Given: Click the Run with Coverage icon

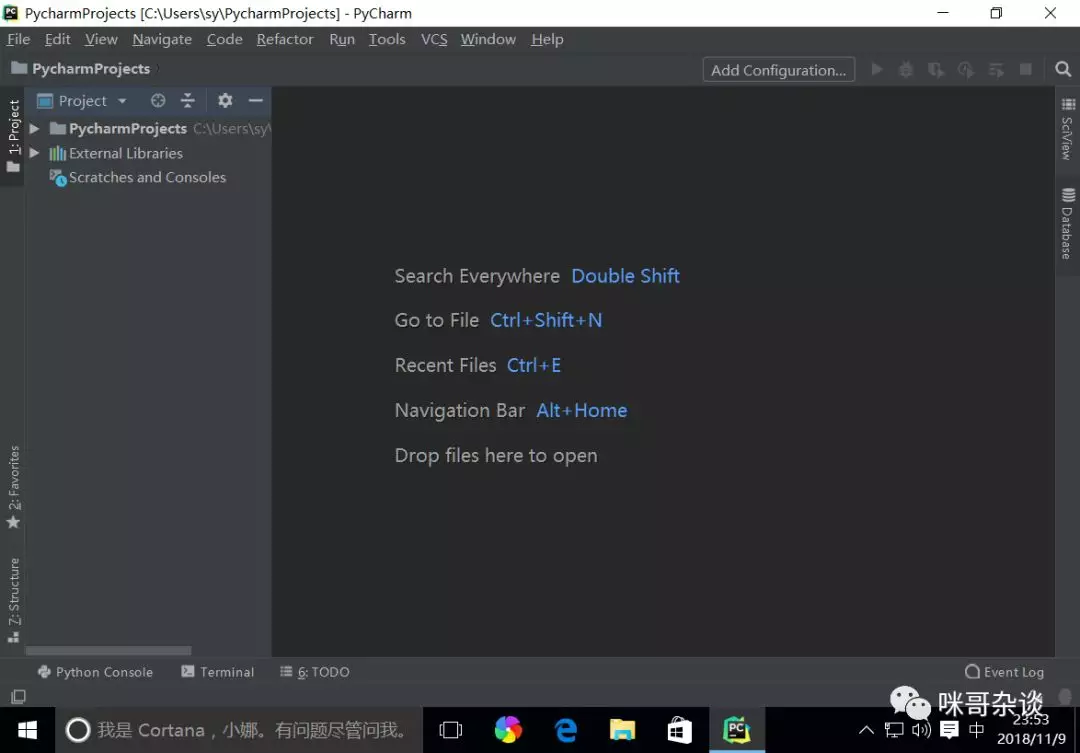Looking at the screenshot, I should click(935, 70).
